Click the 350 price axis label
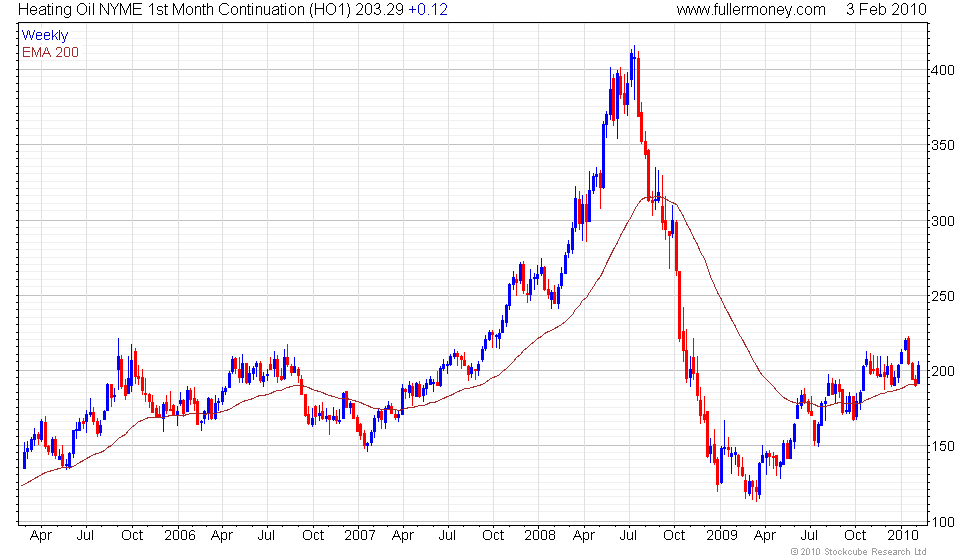980x560 pixels. click(942, 145)
